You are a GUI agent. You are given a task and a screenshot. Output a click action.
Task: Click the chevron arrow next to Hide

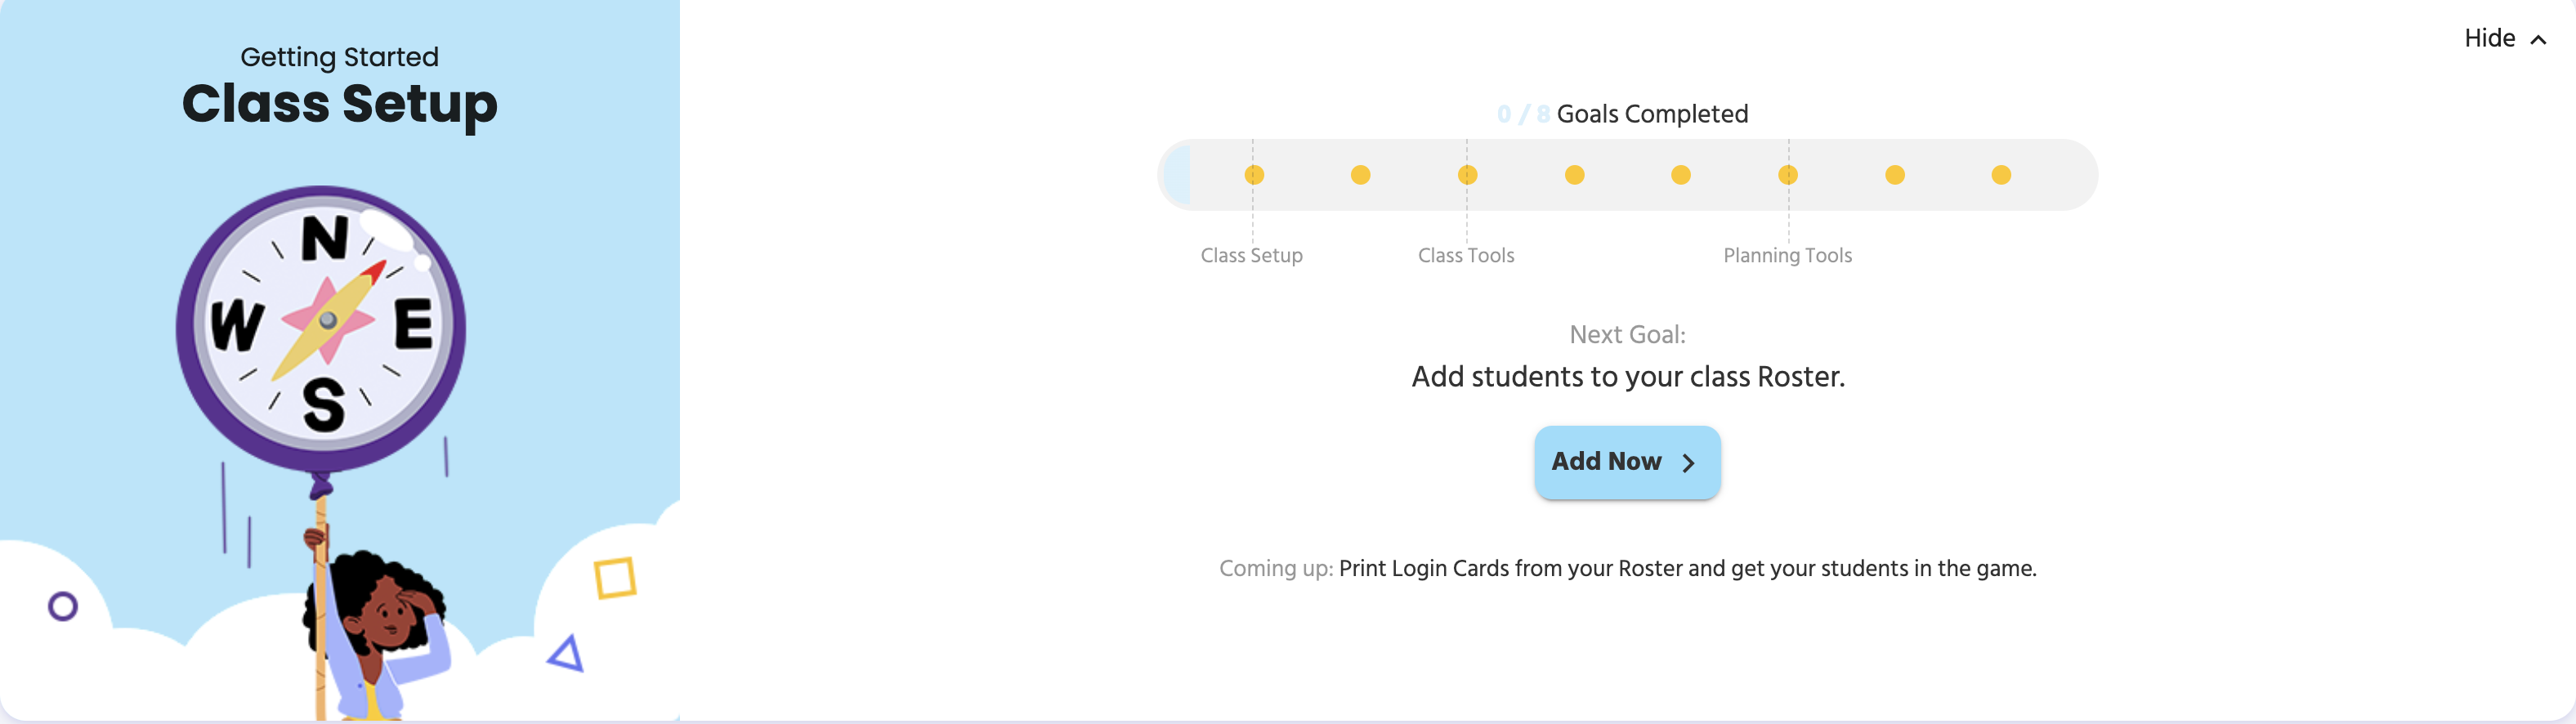click(x=2540, y=40)
